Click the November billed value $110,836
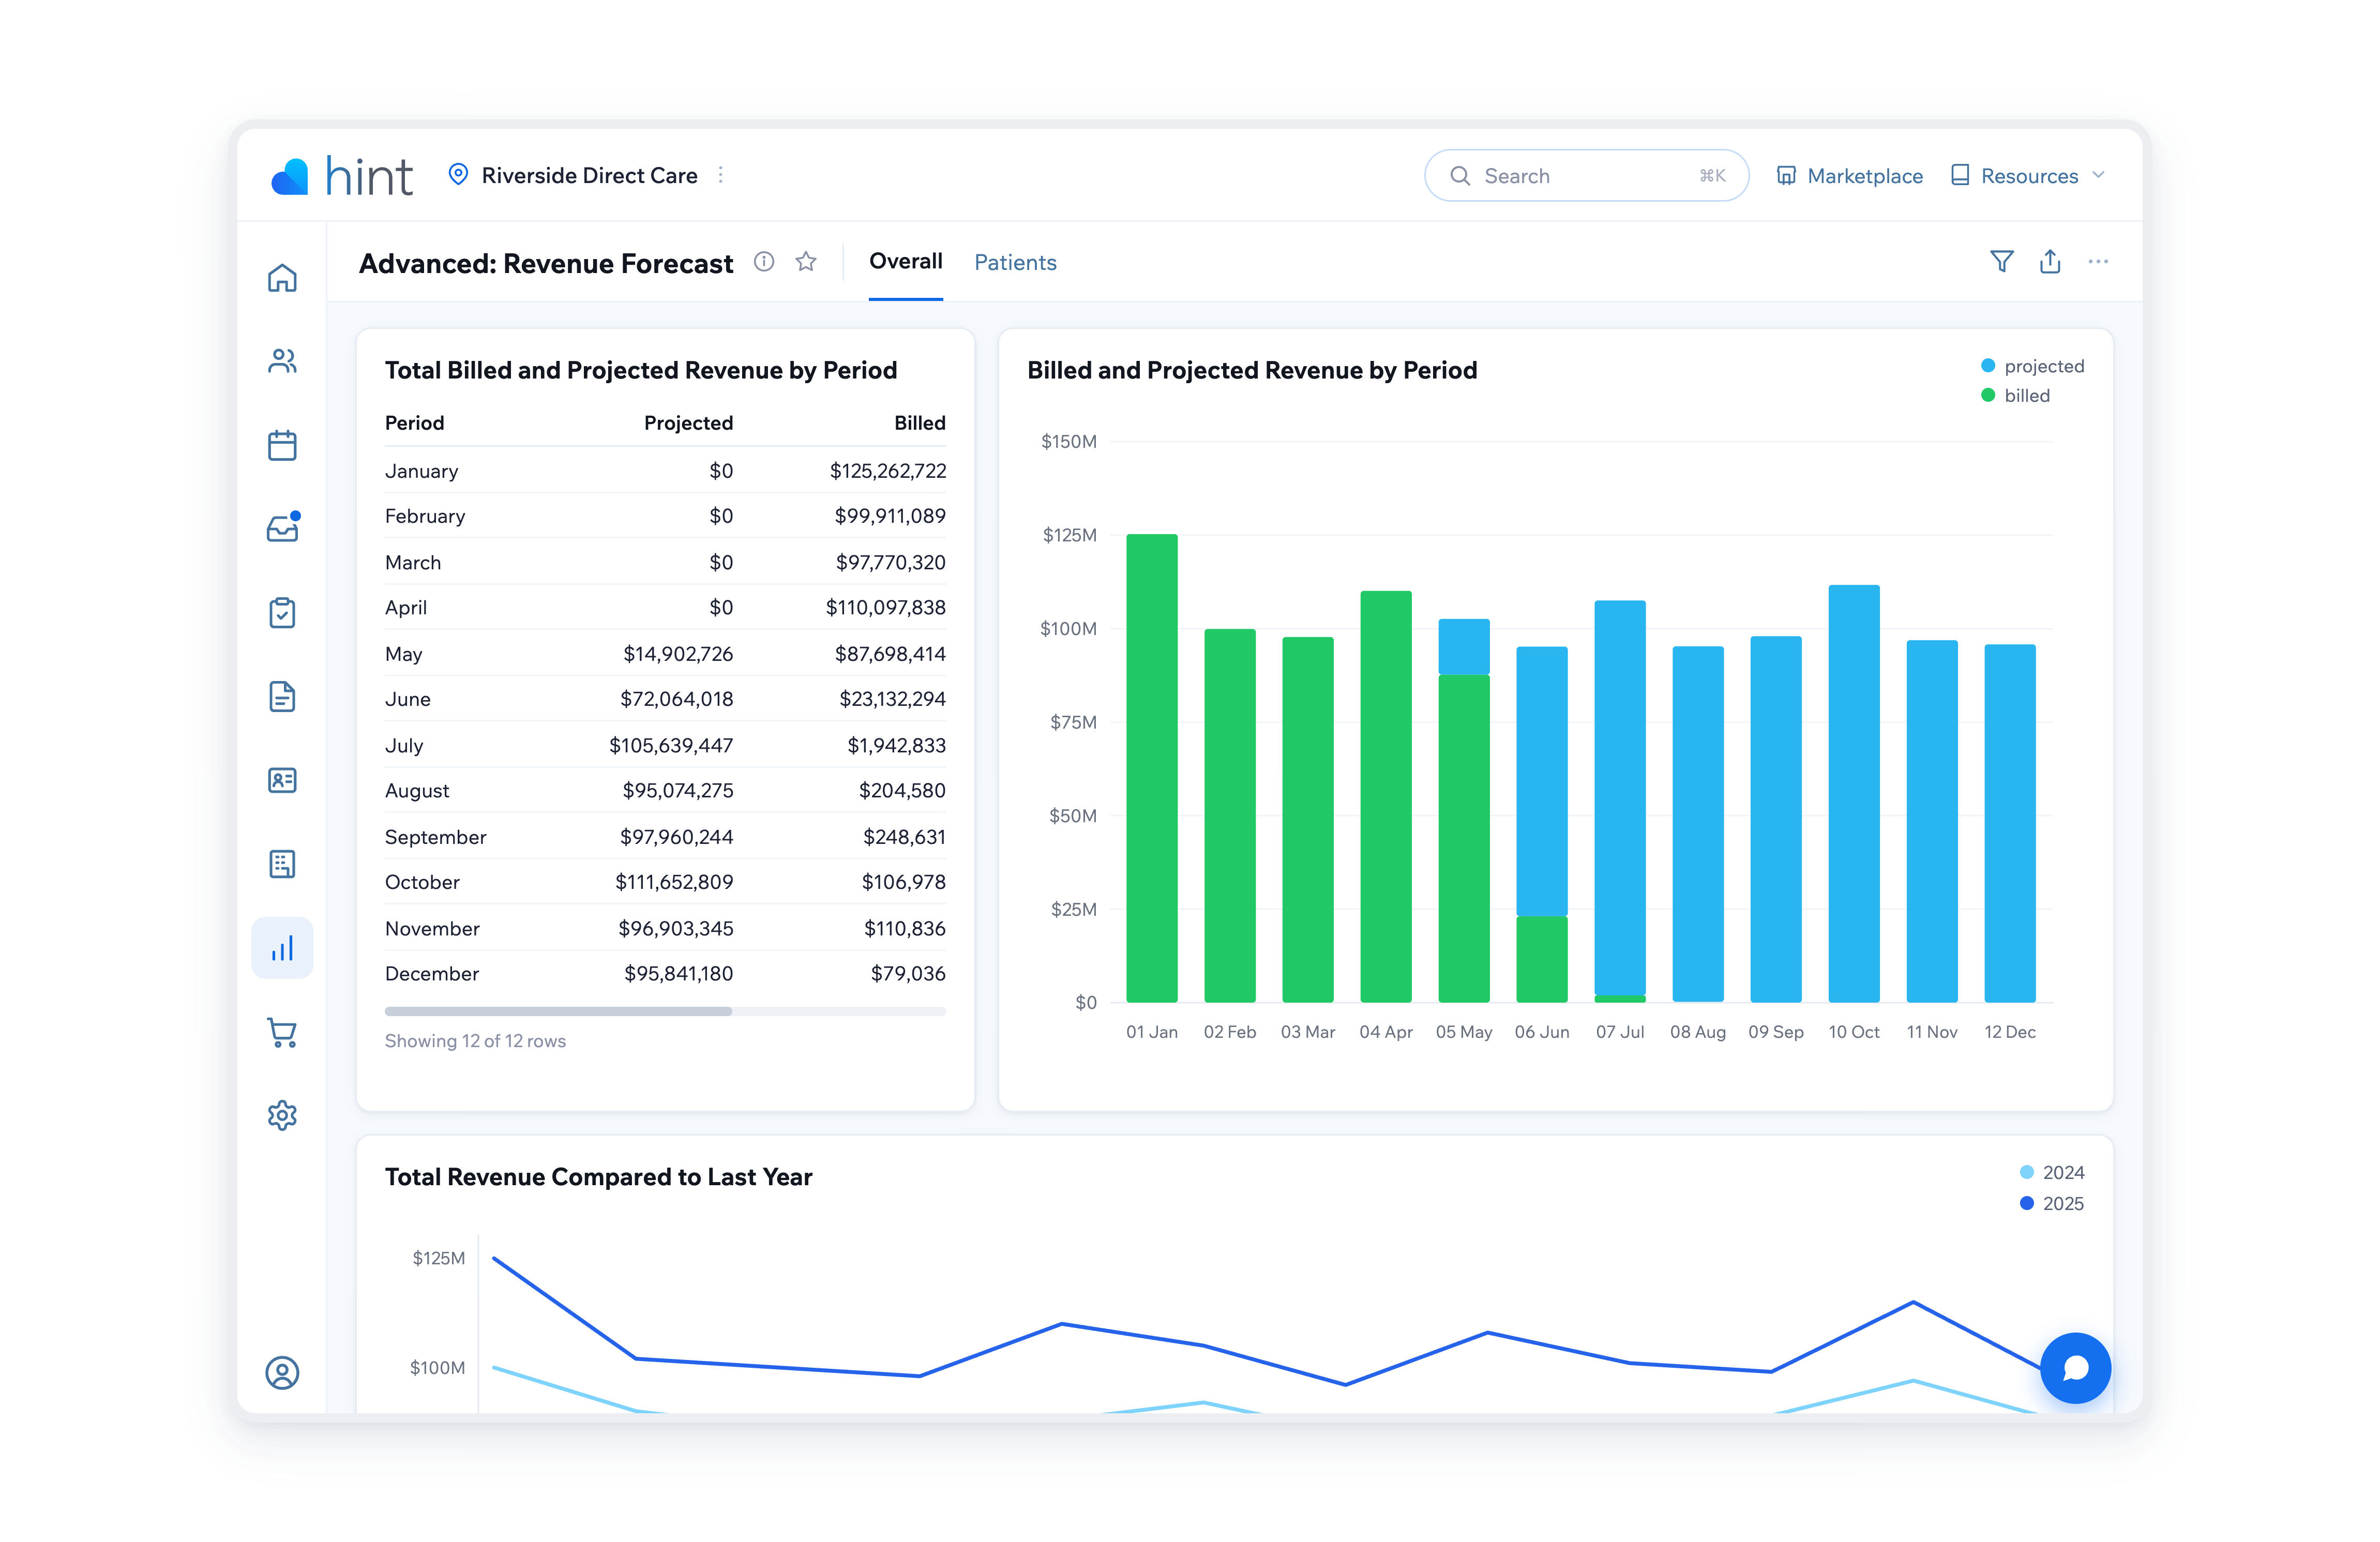 pyautogui.click(x=904, y=928)
